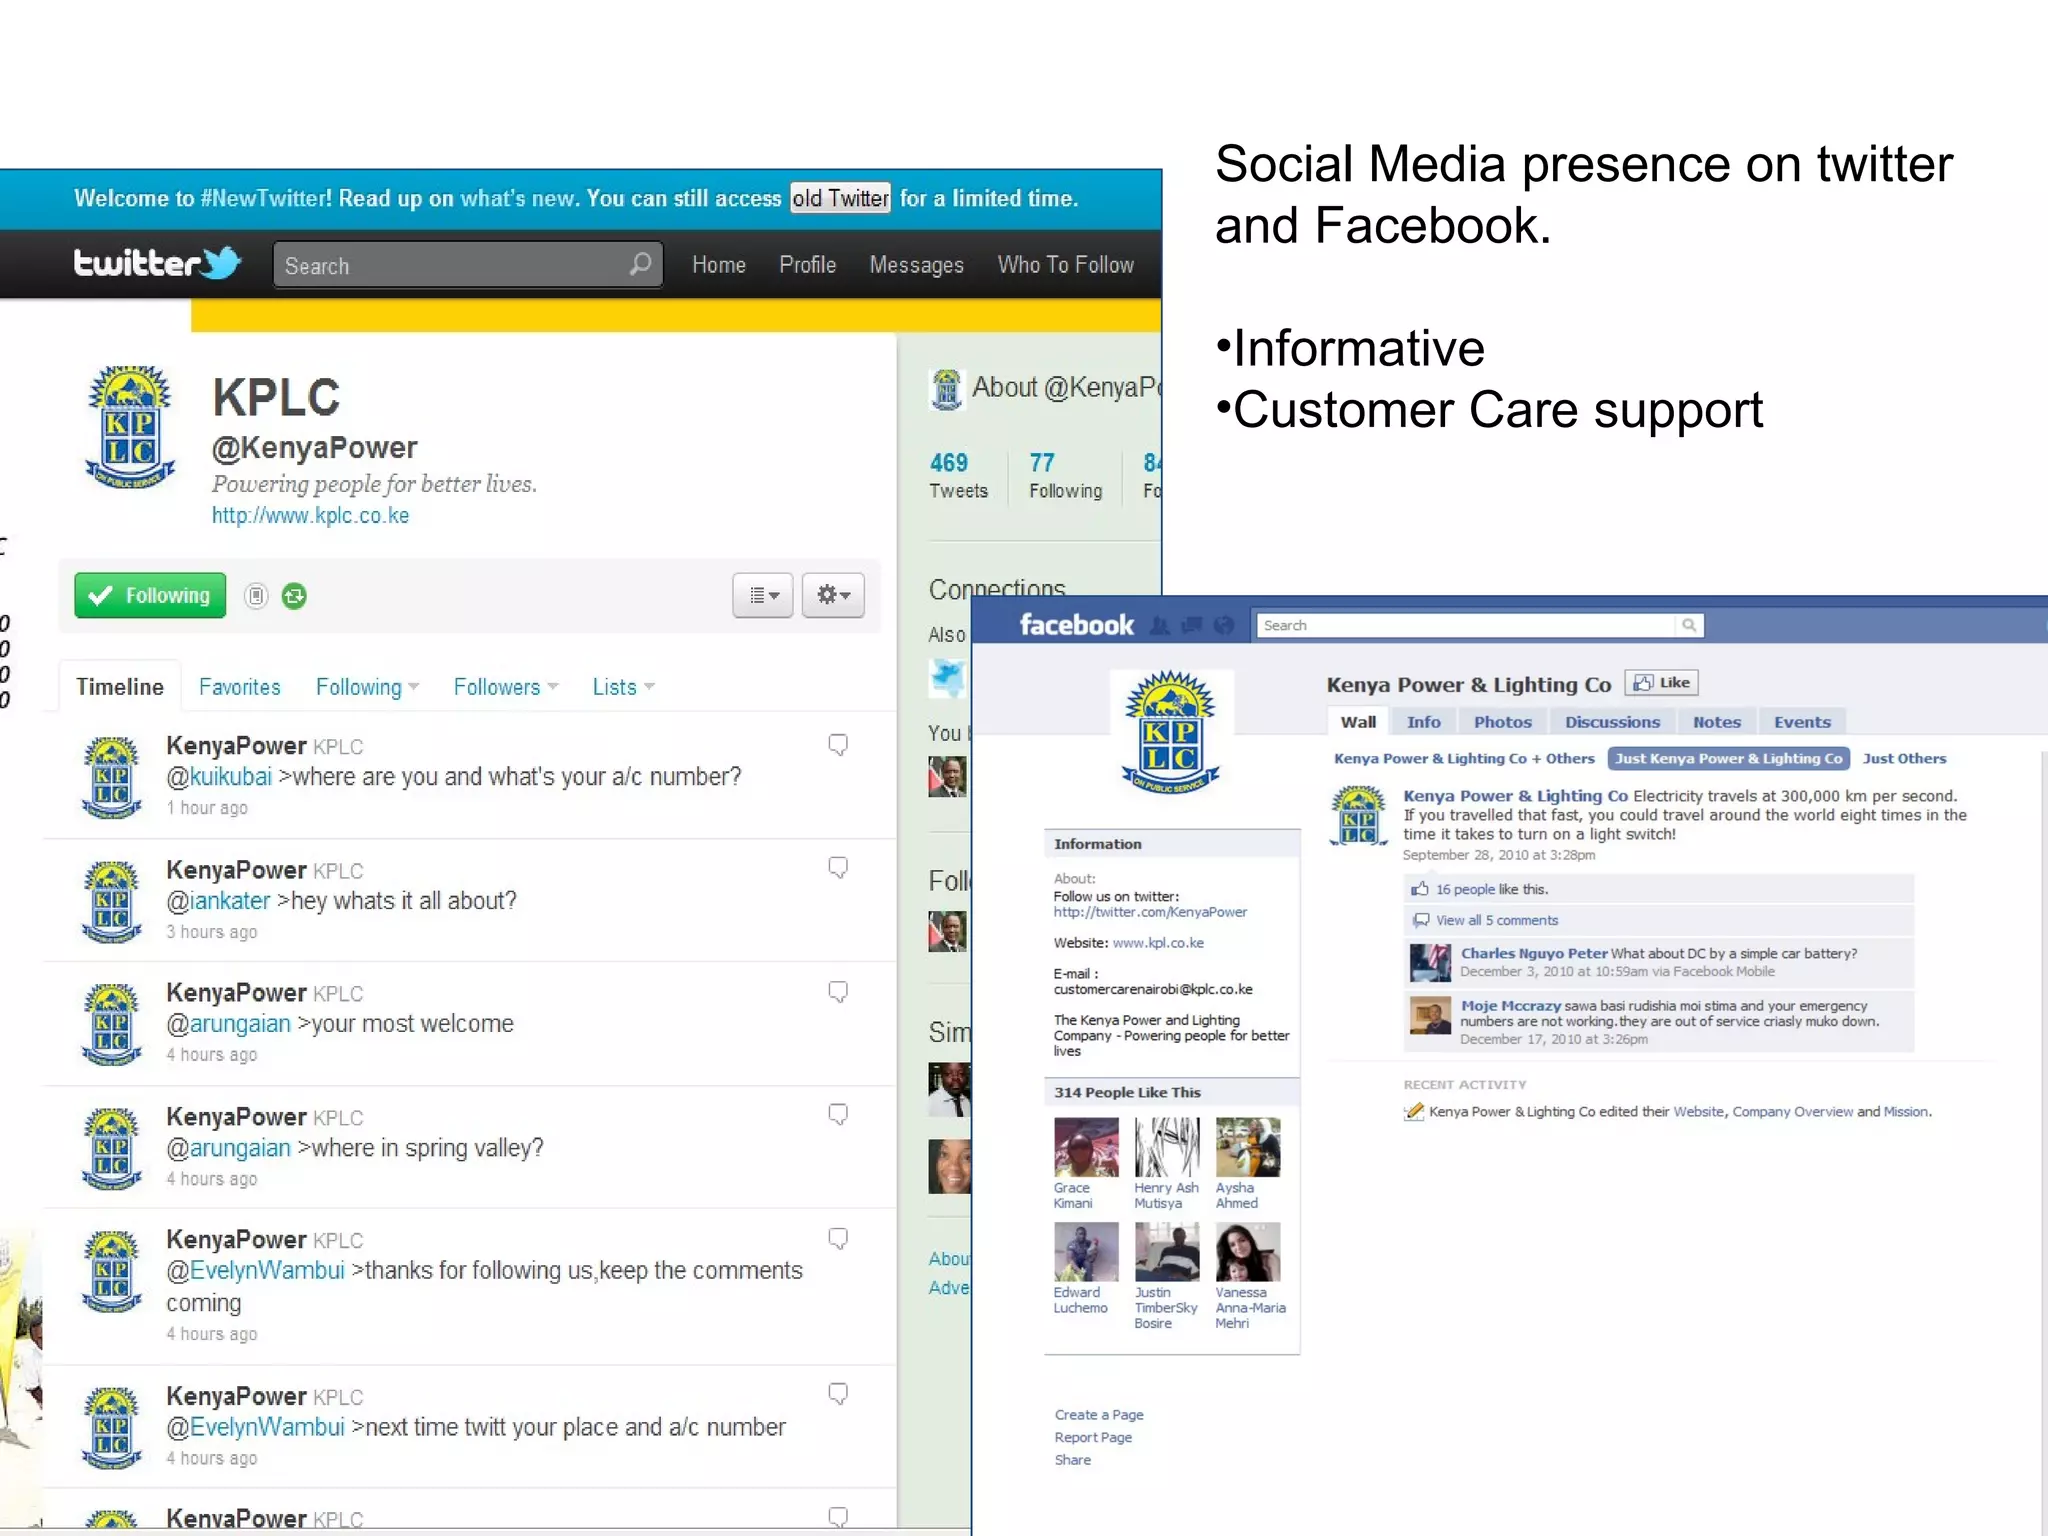Click the @EvelynWambui mention in thanks tweet
The image size is (2048, 1536).
click(x=255, y=1271)
